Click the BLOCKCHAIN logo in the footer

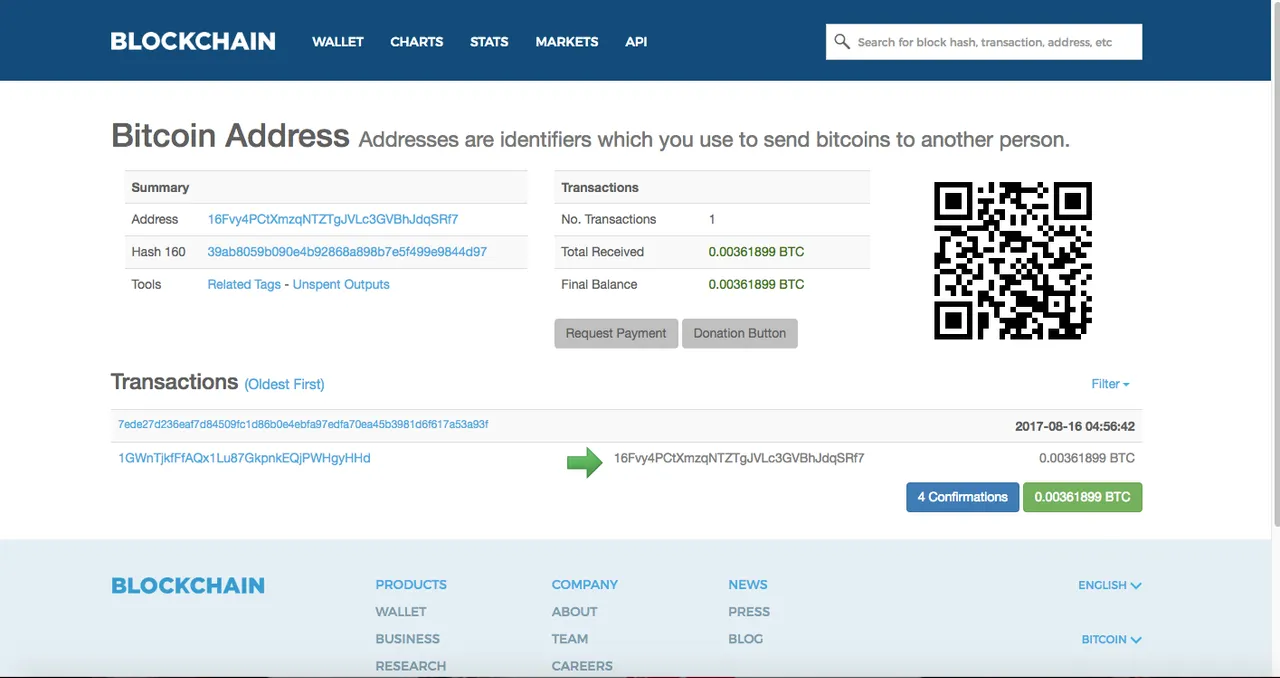pos(188,586)
